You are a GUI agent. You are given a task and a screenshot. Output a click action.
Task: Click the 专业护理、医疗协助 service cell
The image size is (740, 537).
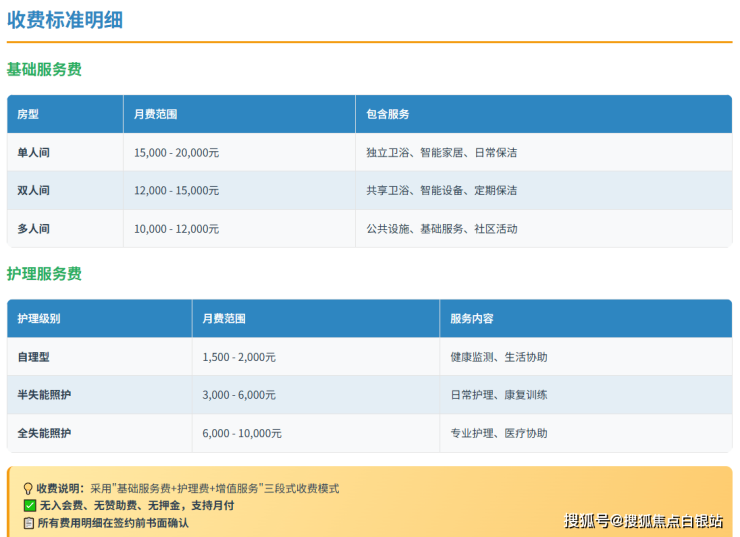(x=498, y=433)
